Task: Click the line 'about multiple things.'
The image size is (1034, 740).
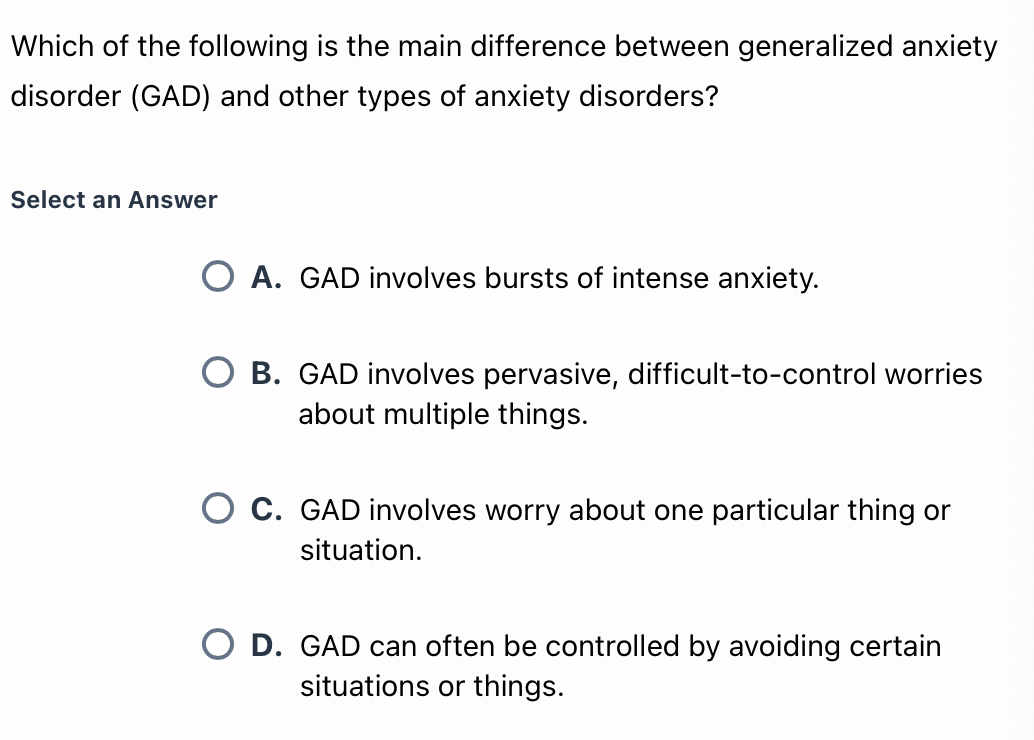Action: (x=443, y=415)
